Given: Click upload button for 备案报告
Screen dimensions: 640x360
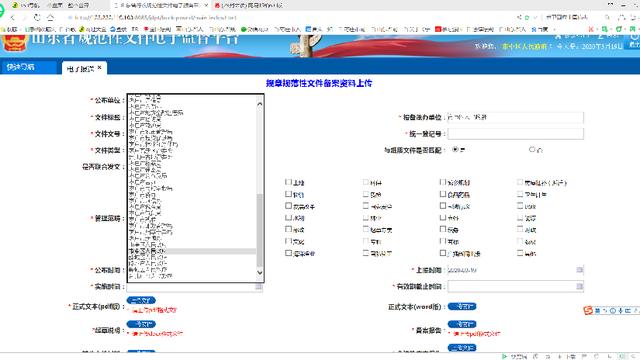Looking at the screenshot, I should 462,324.
